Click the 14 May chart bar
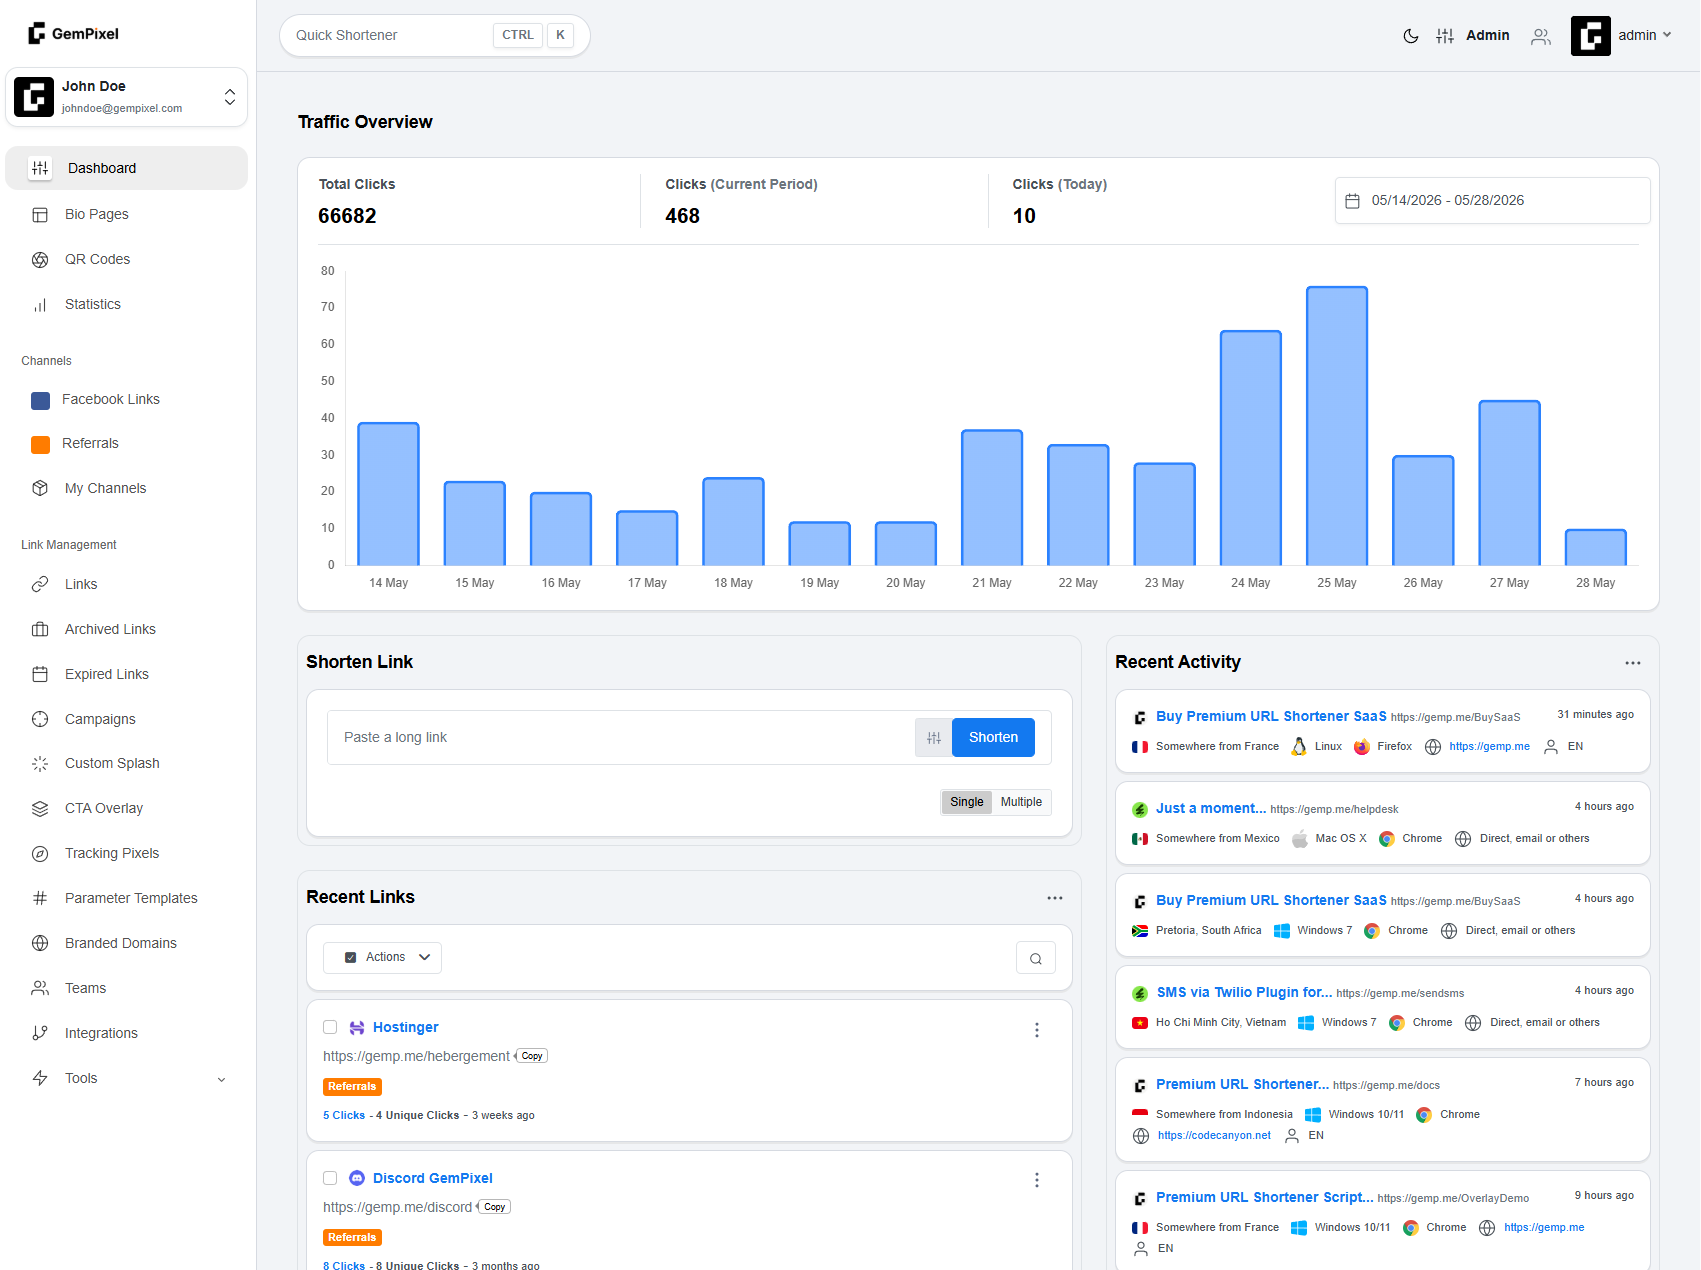The height and width of the screenshot is (1270, 1701). pos(388,494)
